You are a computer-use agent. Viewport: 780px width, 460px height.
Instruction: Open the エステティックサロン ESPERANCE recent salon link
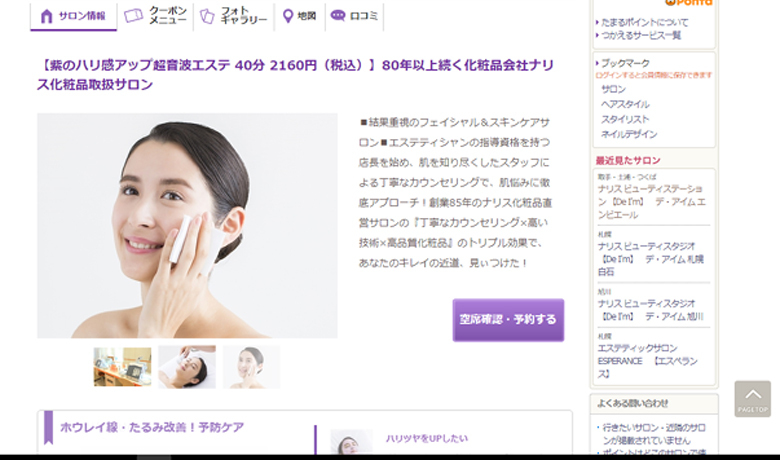[x=648, y=361]
